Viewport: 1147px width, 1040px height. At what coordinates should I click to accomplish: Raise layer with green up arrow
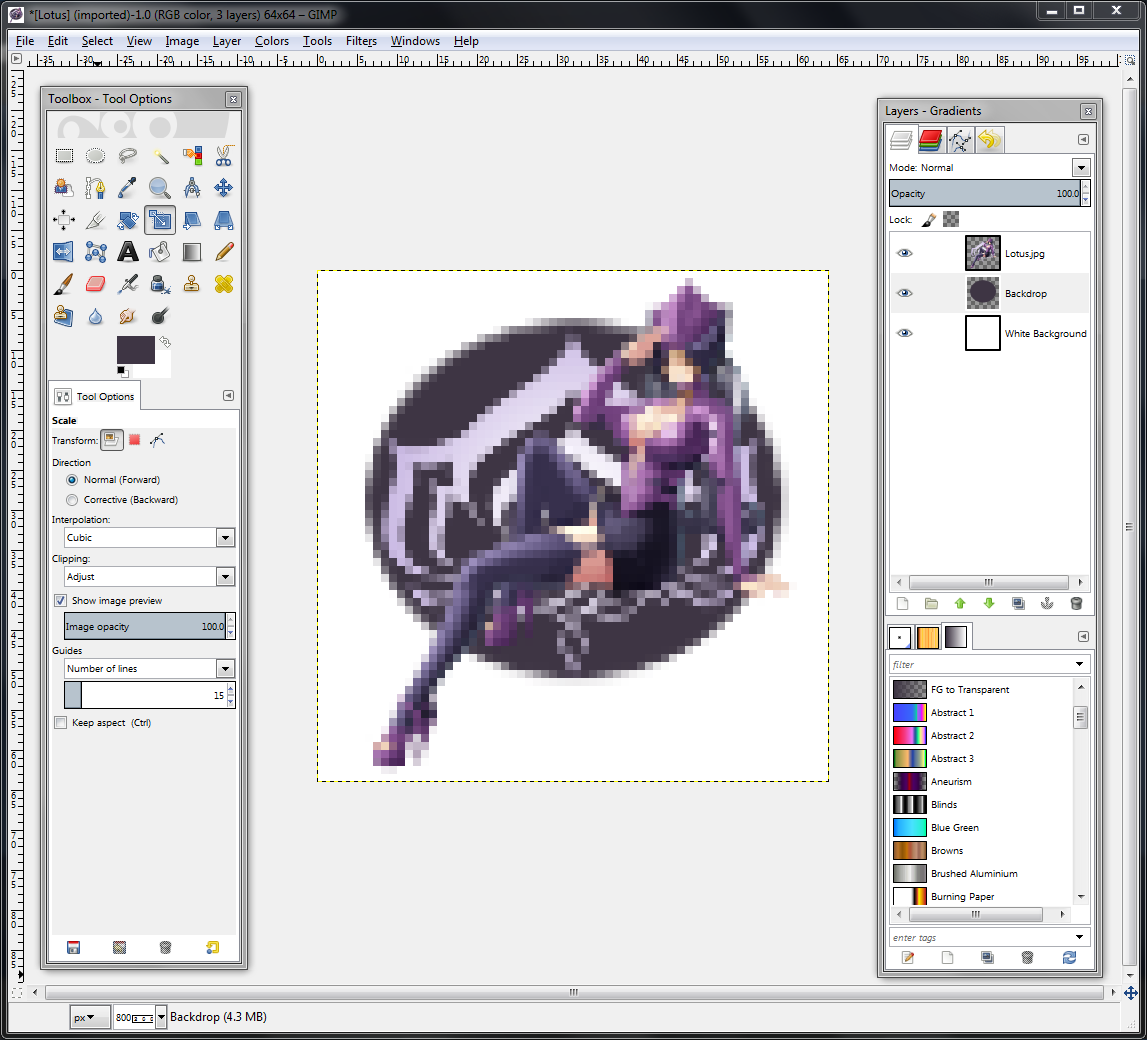960,603
